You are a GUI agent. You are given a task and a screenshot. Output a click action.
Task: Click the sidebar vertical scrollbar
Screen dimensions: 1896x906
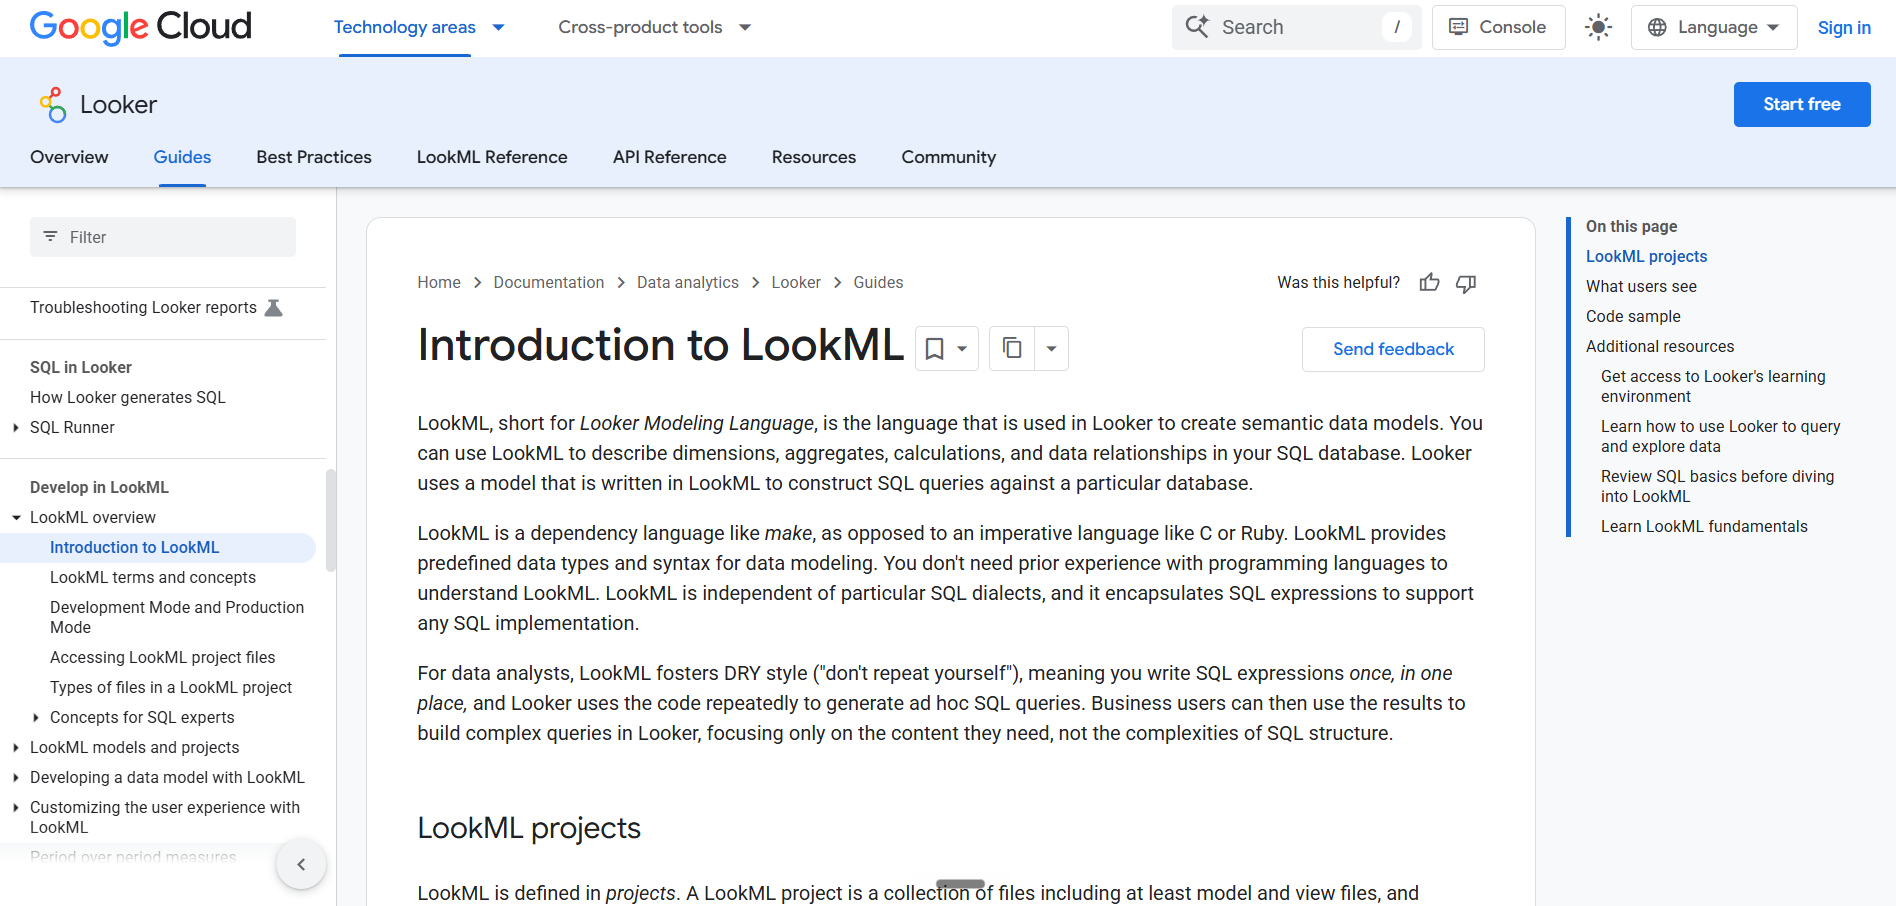click(331, 520)
